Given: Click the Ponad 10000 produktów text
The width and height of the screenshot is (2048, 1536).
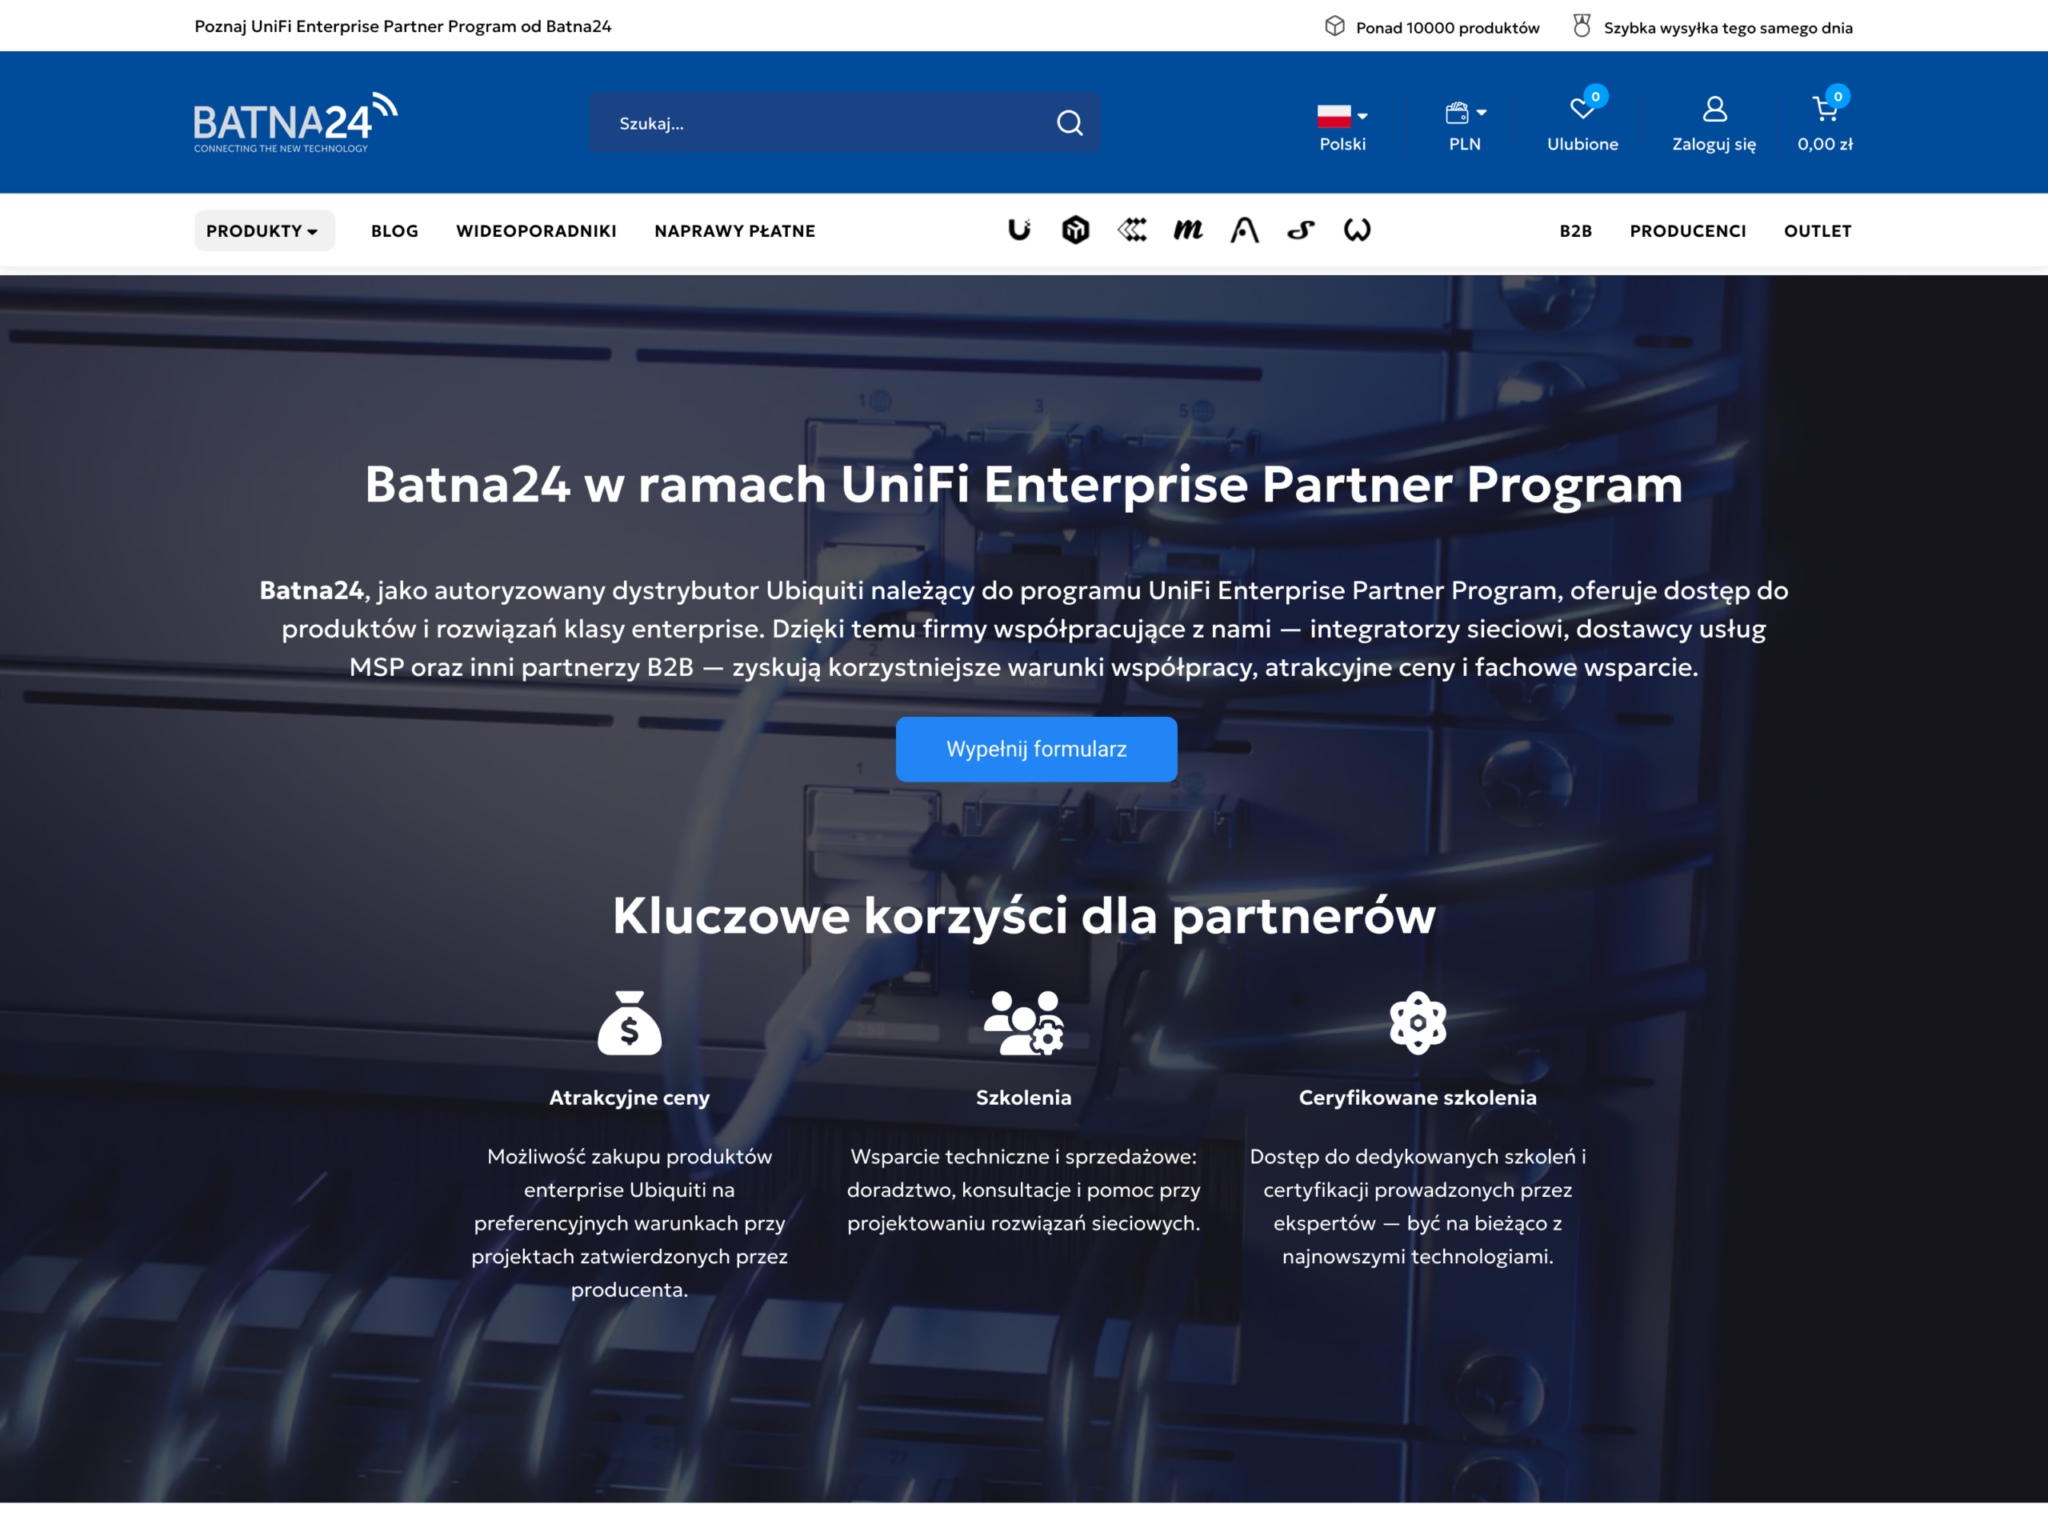Looking at the screenshot, I should point(1447,28).
